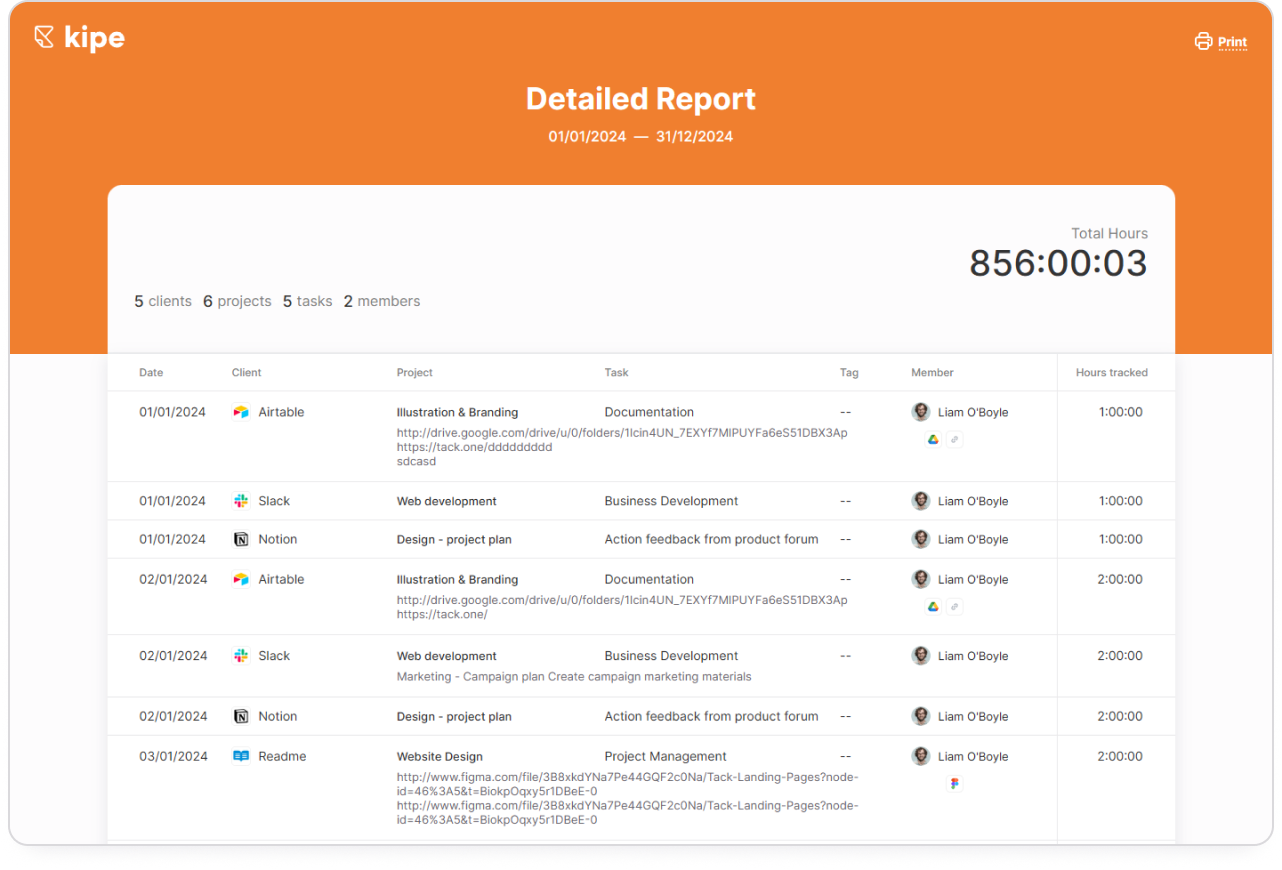Click the Date column header
1282x870 pixels.
point(151,372)
